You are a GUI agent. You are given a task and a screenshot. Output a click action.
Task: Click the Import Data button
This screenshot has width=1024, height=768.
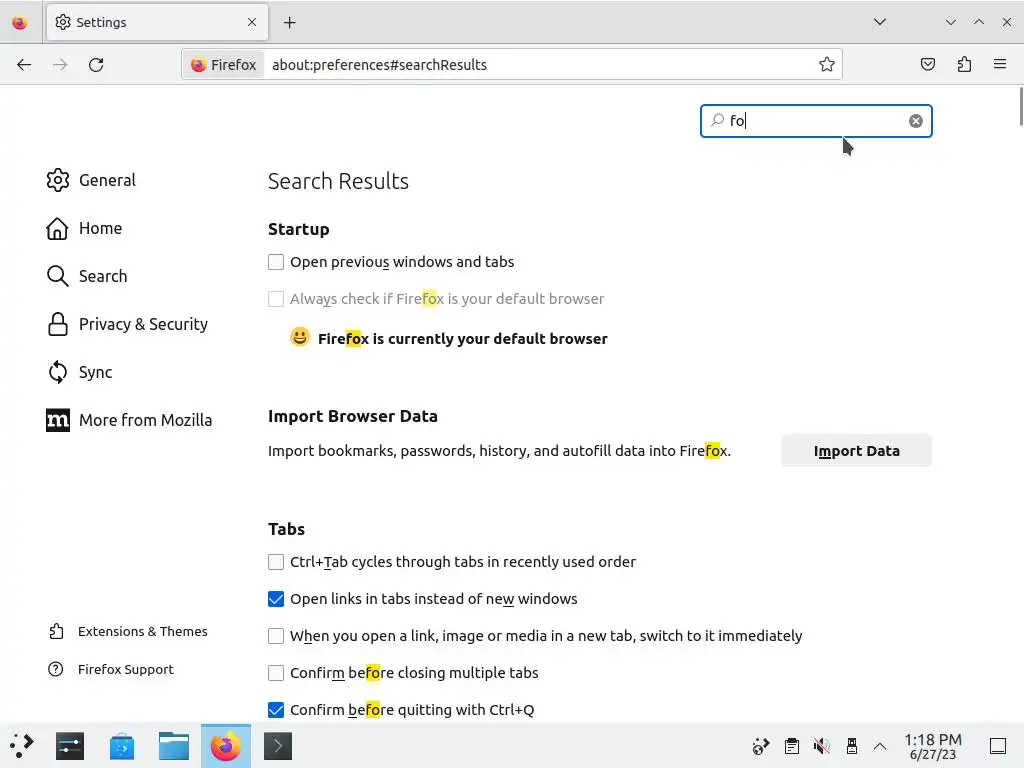(x=856, y=451)
